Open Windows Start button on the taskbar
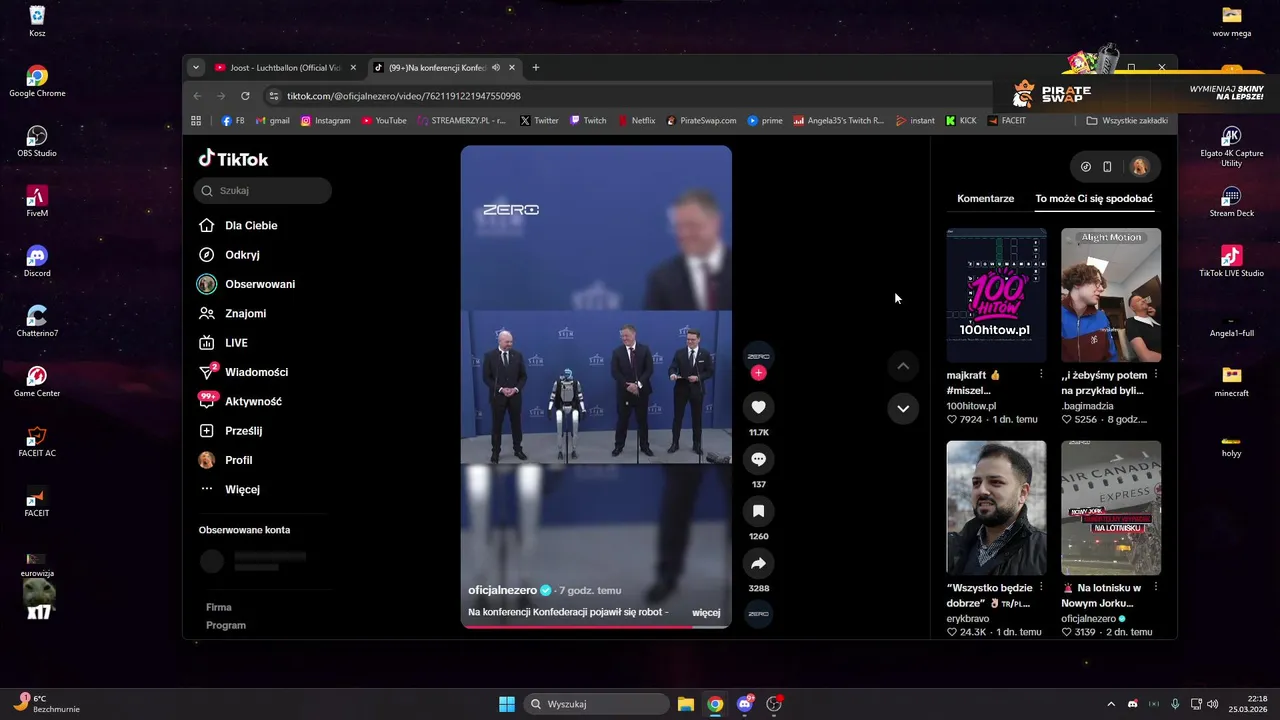Image resolution: width=1280 pixels, height=720 pixels. click(507, 704)
